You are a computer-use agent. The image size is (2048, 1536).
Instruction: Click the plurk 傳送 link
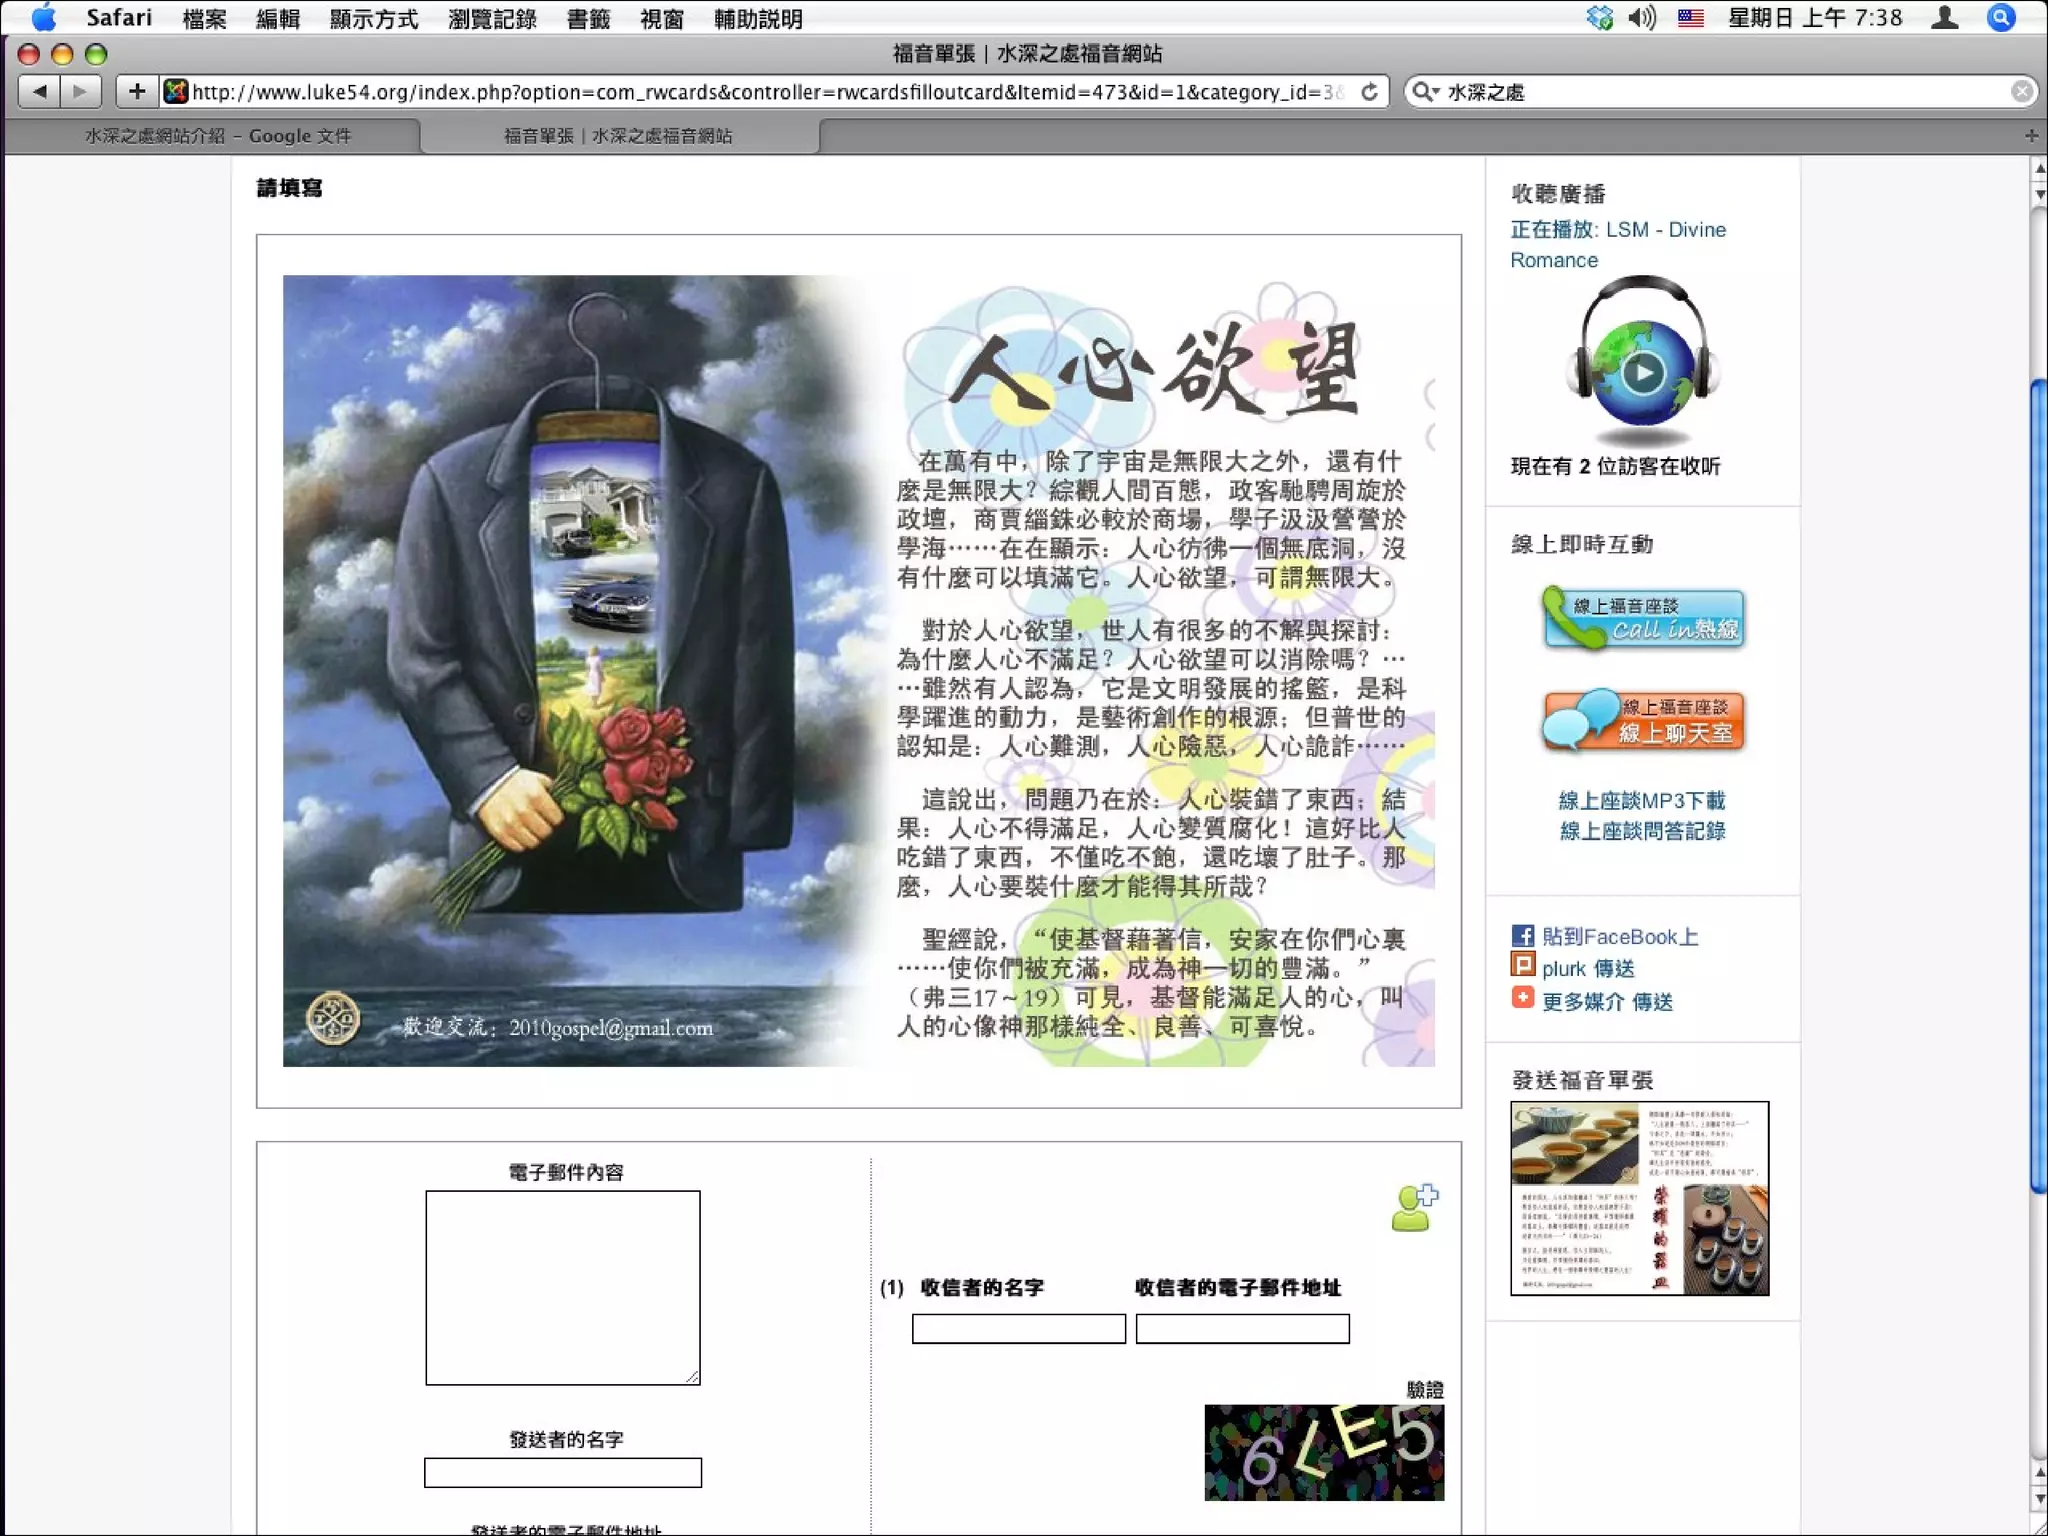point(1587,968)
